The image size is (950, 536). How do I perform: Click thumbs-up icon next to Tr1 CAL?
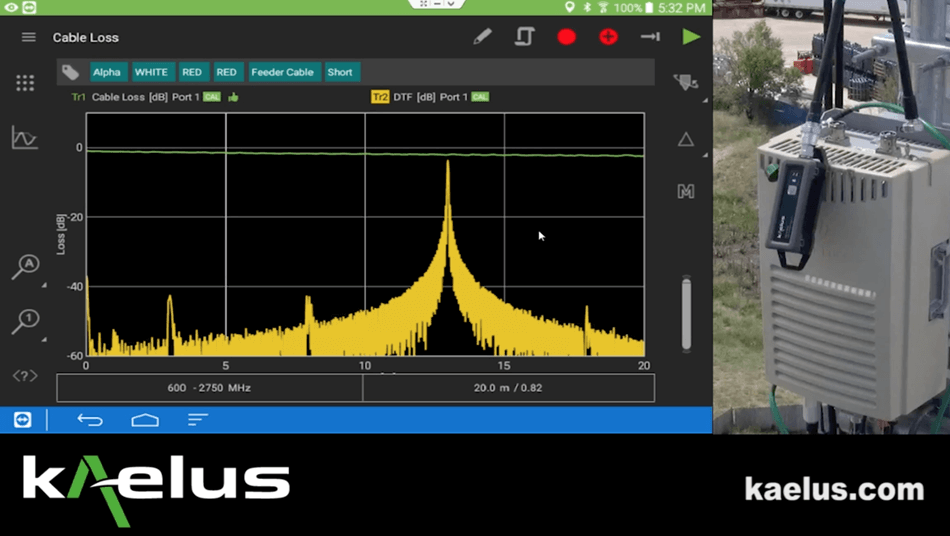pos(233,97)
